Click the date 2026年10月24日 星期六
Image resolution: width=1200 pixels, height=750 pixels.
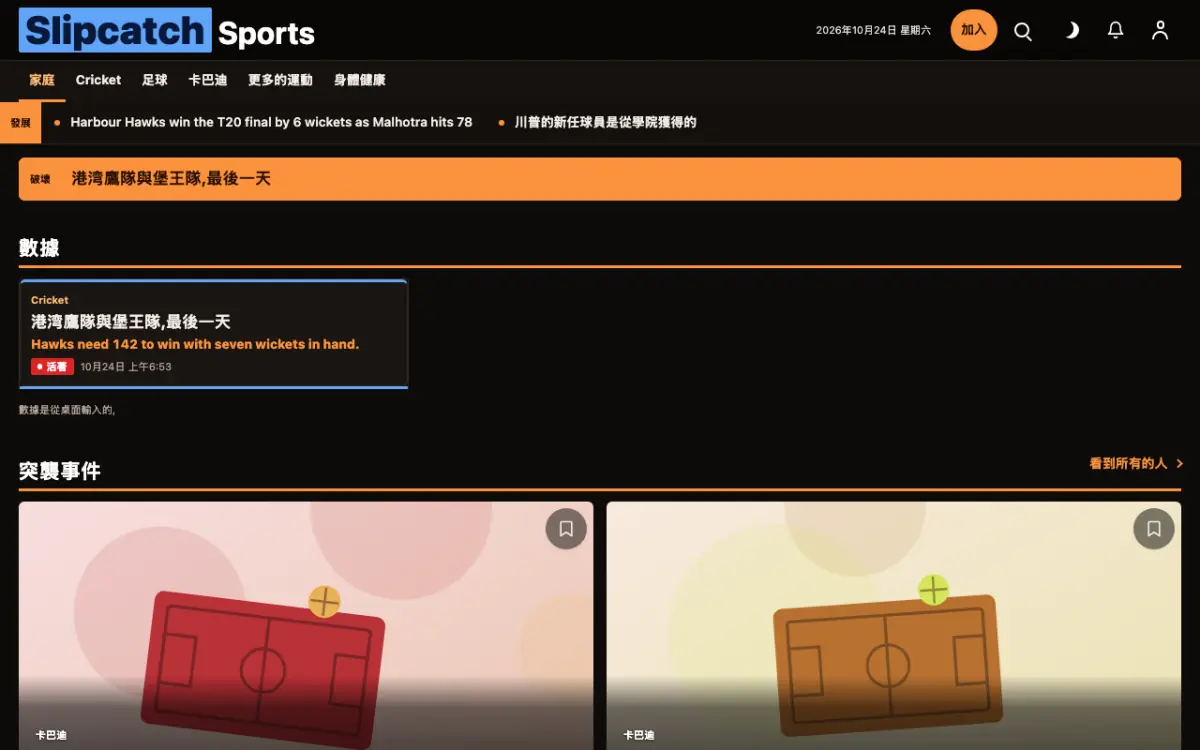[x=873, y=31]
